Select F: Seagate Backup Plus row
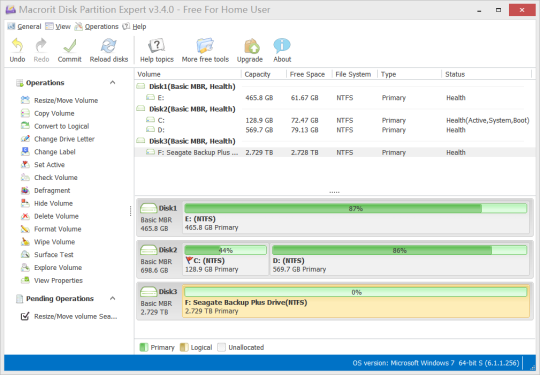 tap(335, 152)
